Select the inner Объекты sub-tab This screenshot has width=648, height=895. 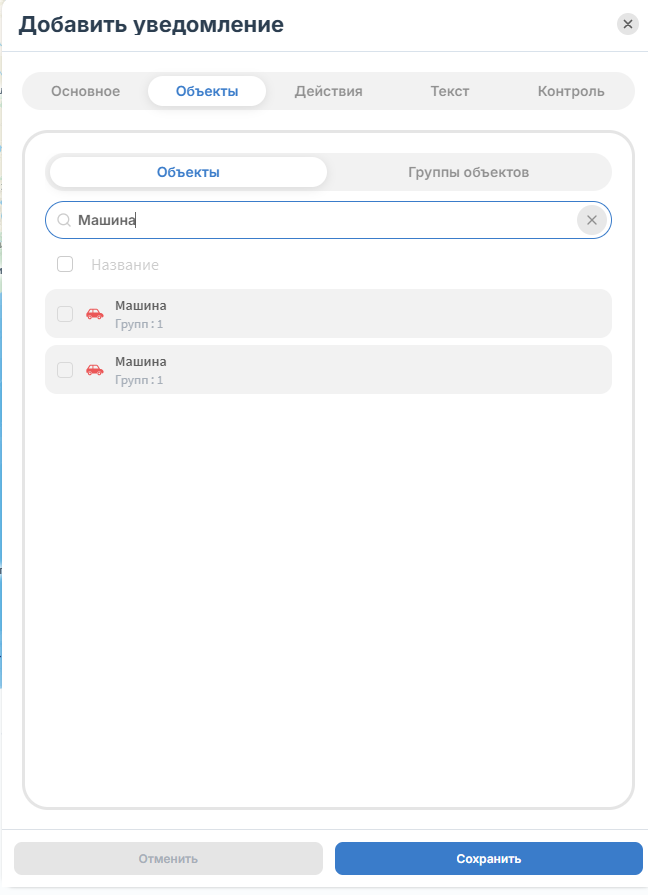188,172
